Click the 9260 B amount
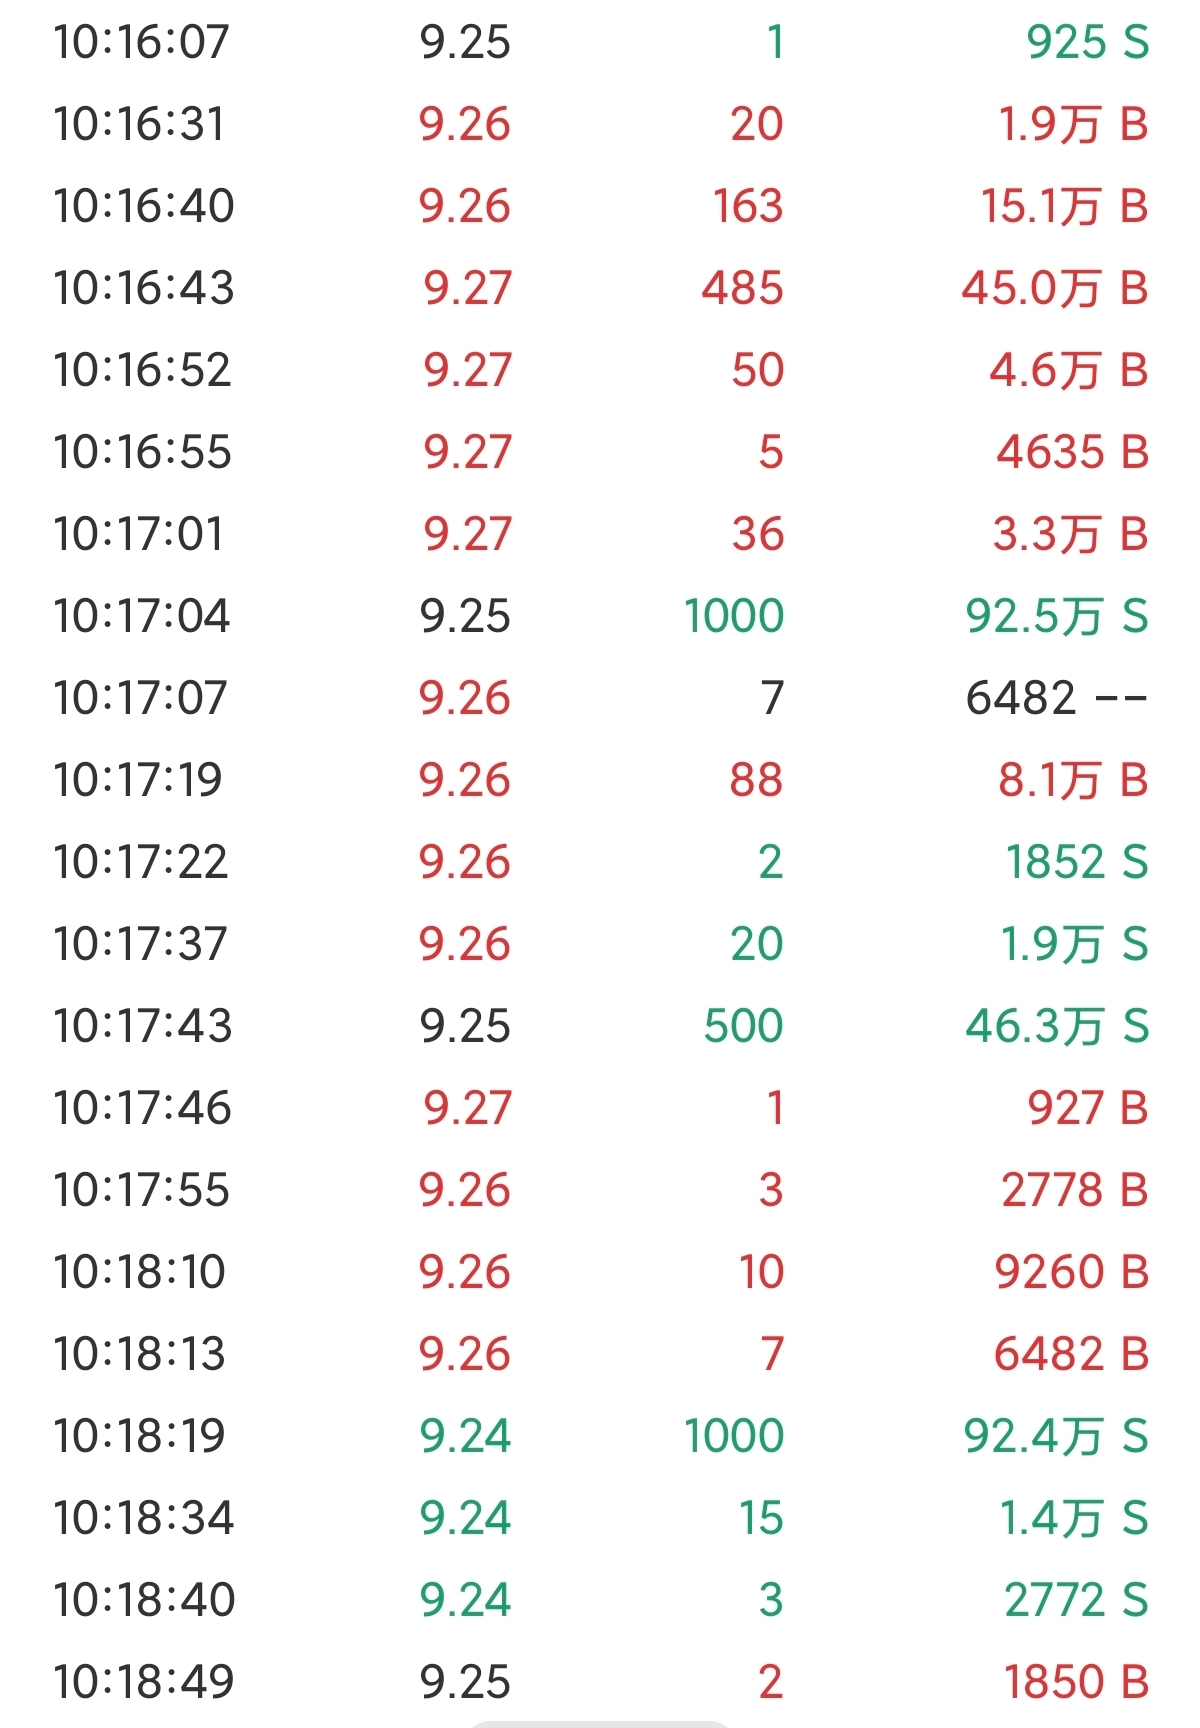Viewport: 1200px width, 1728px height. [x=1071, y=1272]
